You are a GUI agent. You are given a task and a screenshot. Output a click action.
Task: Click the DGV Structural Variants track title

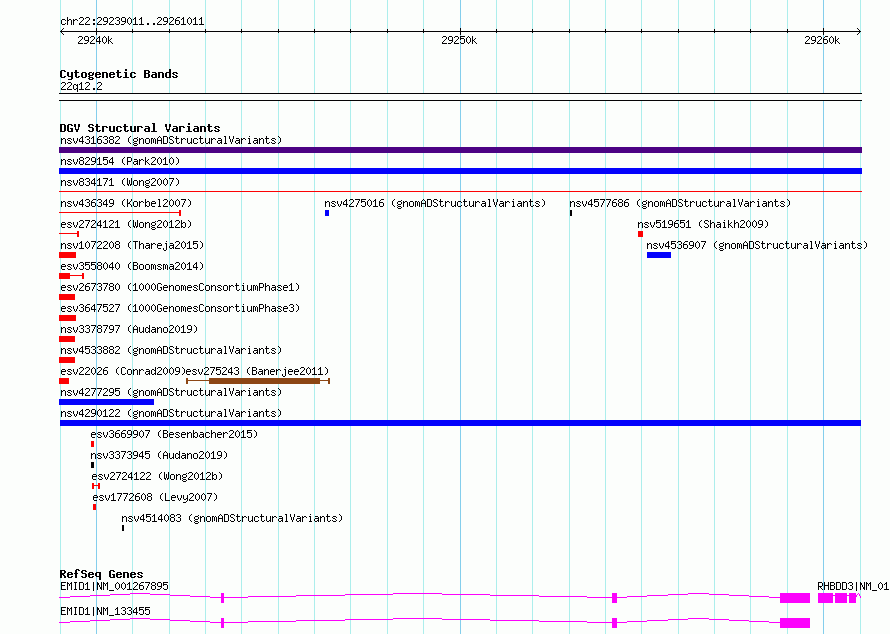[140, 128]
